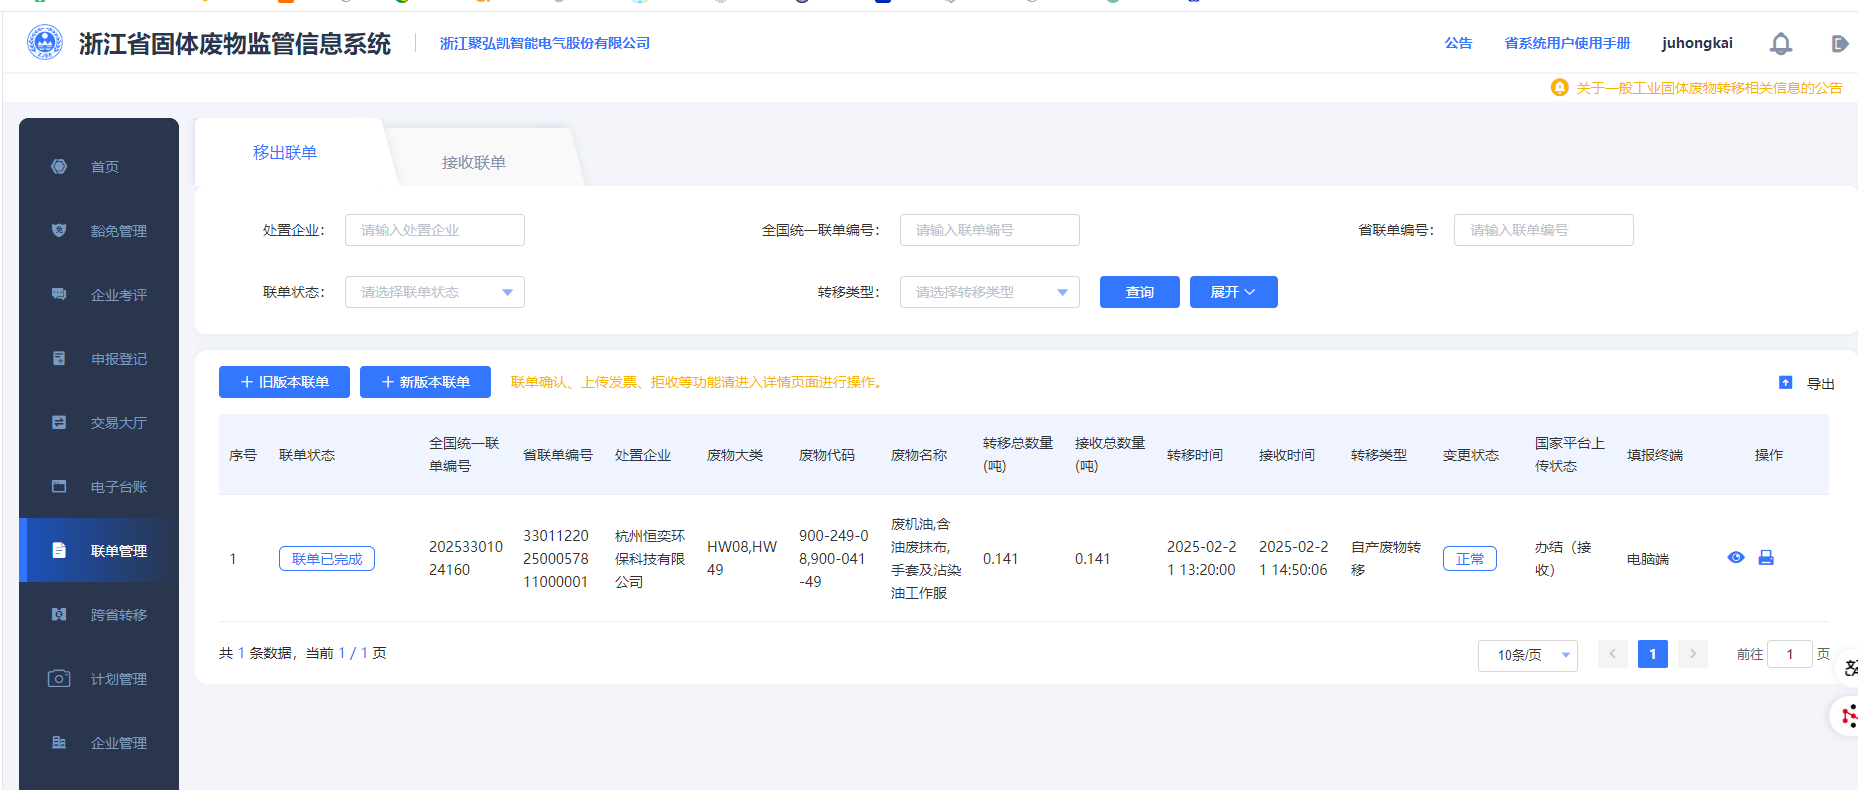Open 首页 from sidebar
This screenshot has height=790, width=1858.
[104, 167]
